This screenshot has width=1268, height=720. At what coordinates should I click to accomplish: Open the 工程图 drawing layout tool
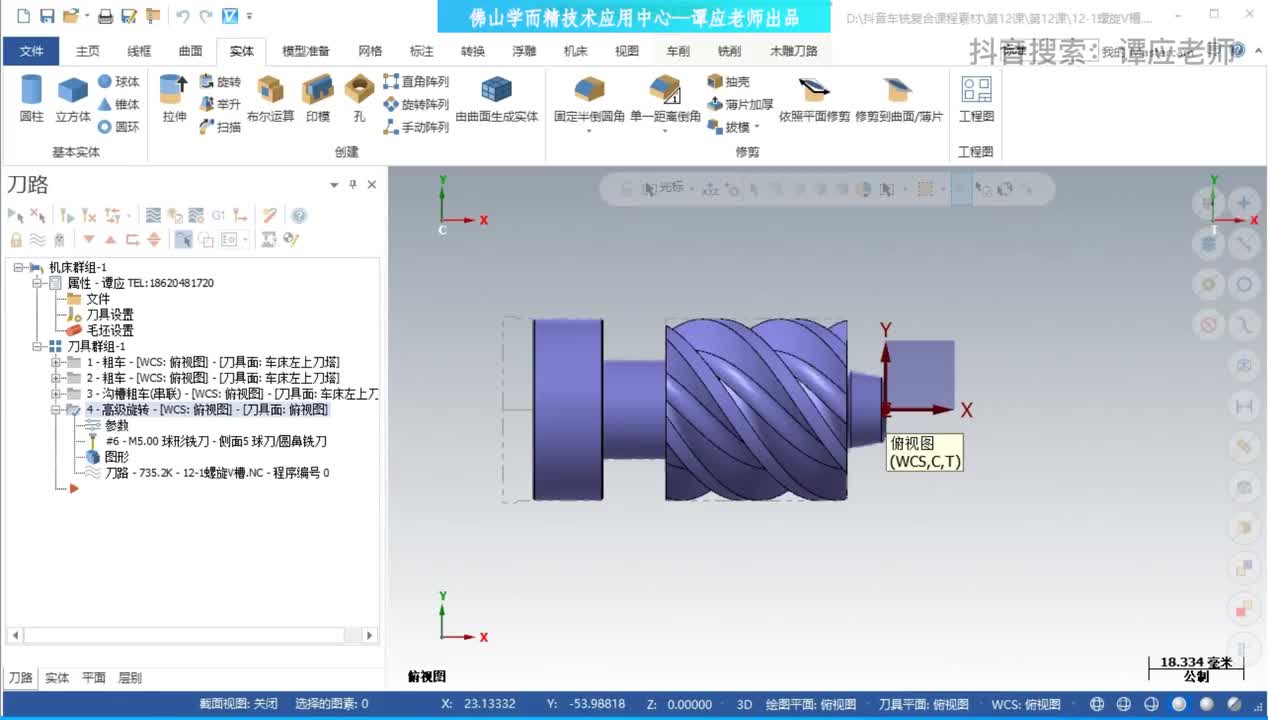pyautogui.click(x=976, y=99)
